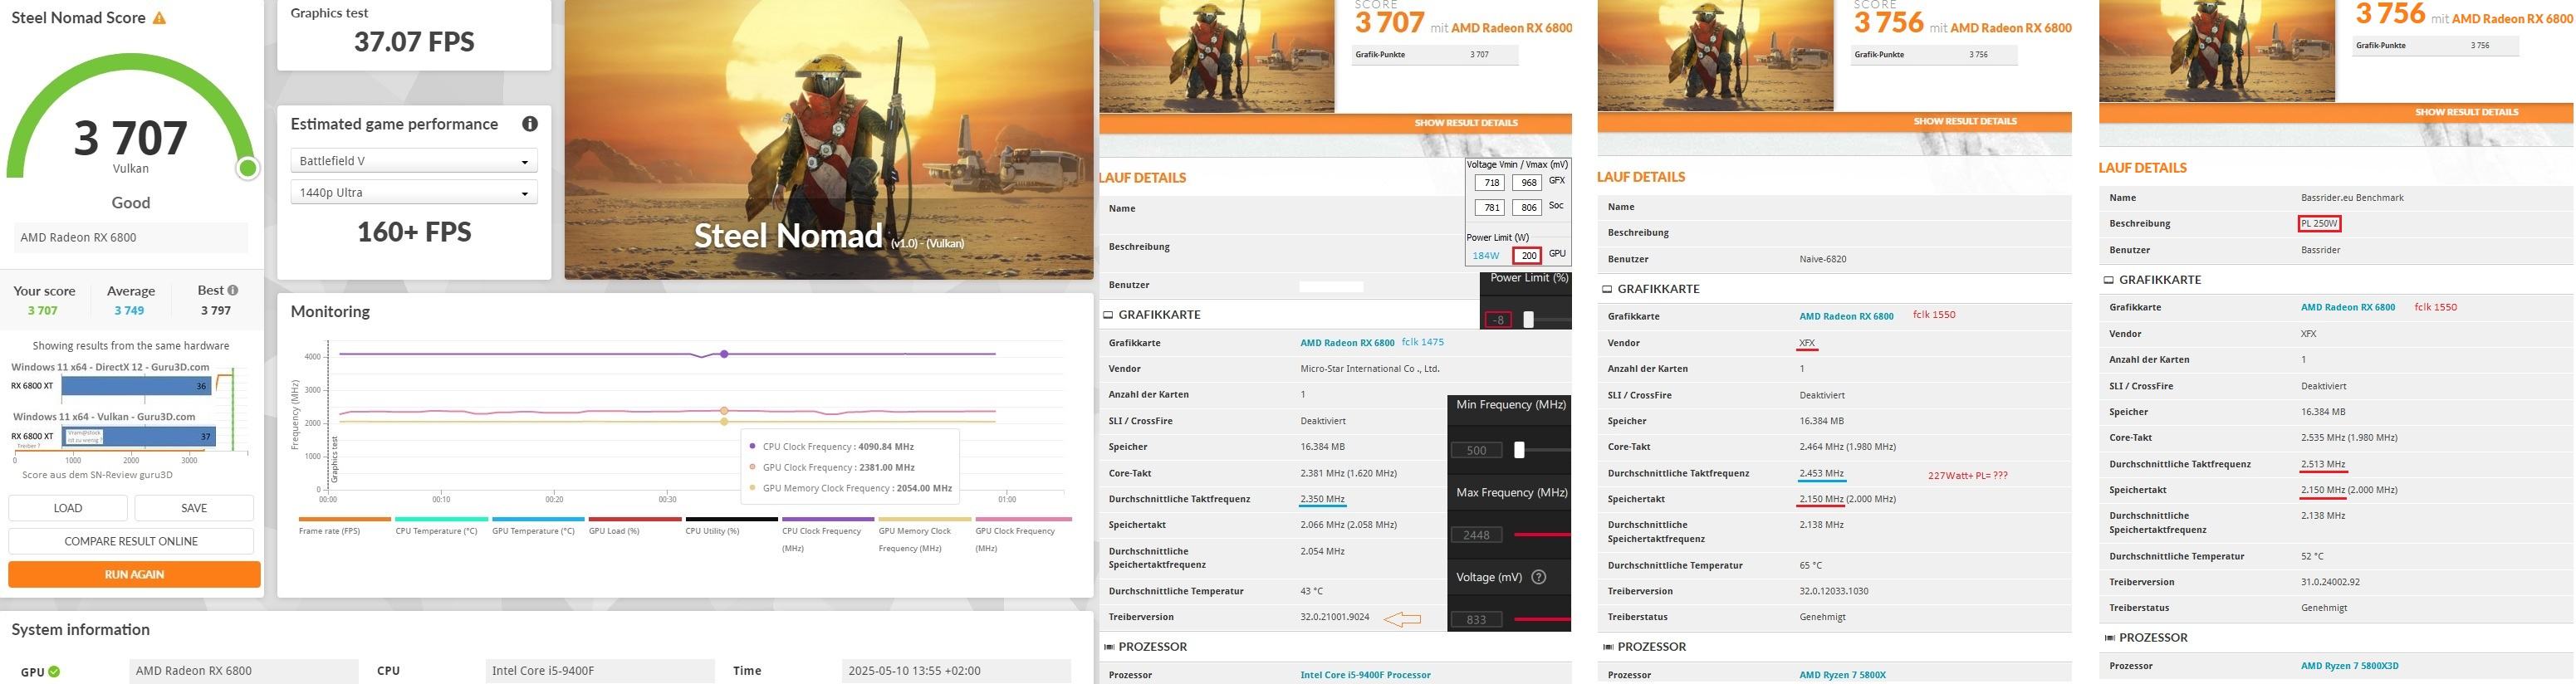Click the orange RUN AGAIN button
The image size is (2576, 684).
tap(134, 574)
